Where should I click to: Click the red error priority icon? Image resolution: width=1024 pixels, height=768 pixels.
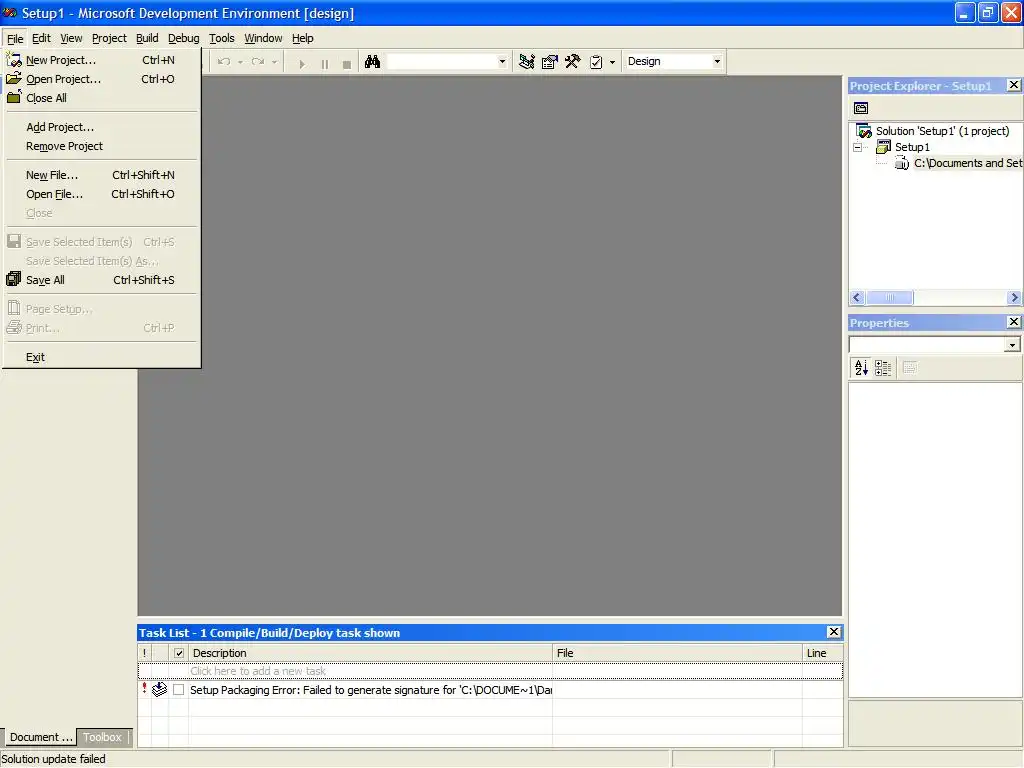[x=144, y=688]
